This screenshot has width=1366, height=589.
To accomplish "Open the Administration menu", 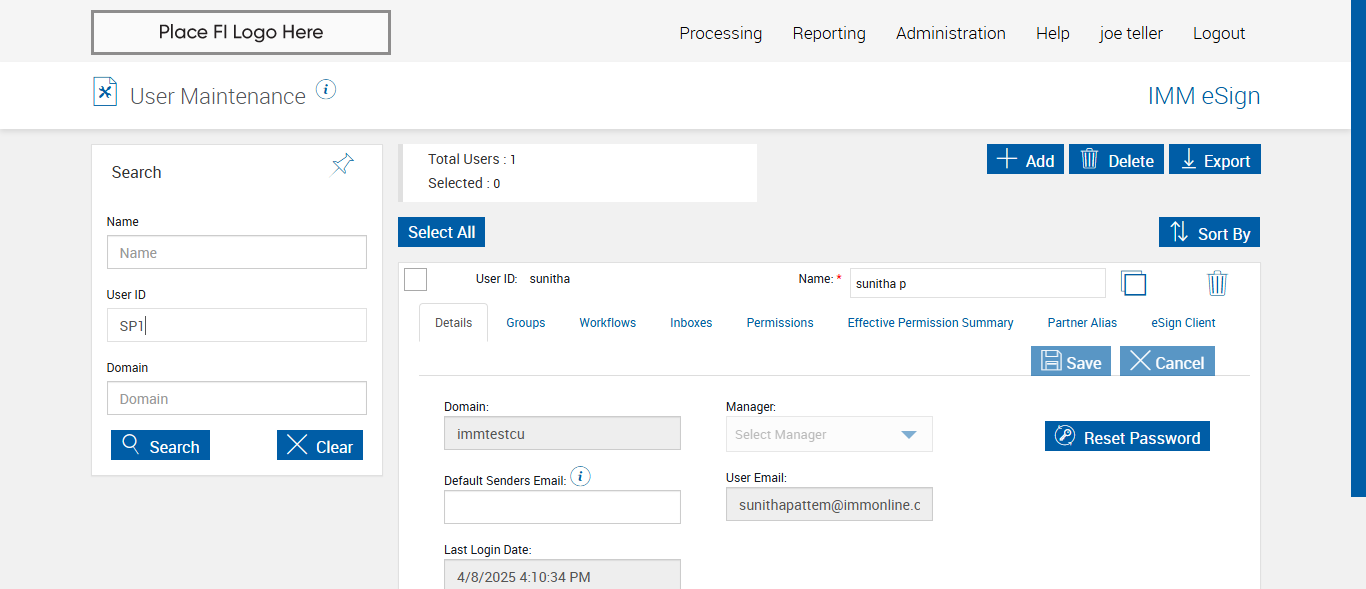I will tap(950, 33).
